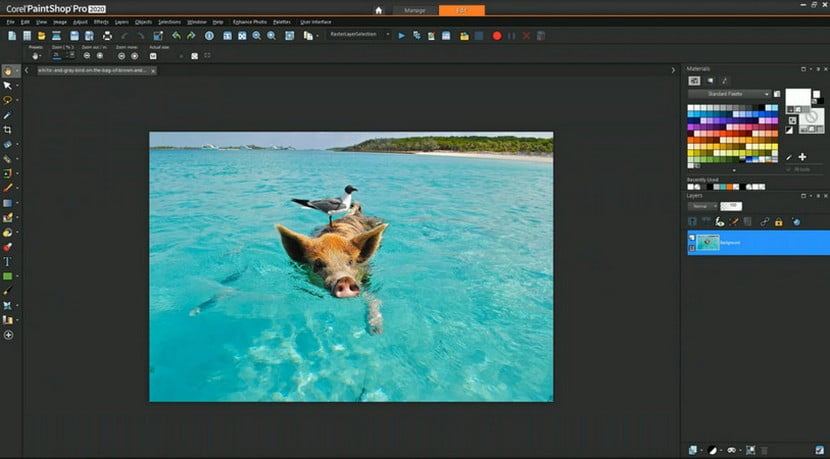The height and width of the screenshot is (459, 830).
Task: Click the Home icon
Action: click(x=378, y=10)
